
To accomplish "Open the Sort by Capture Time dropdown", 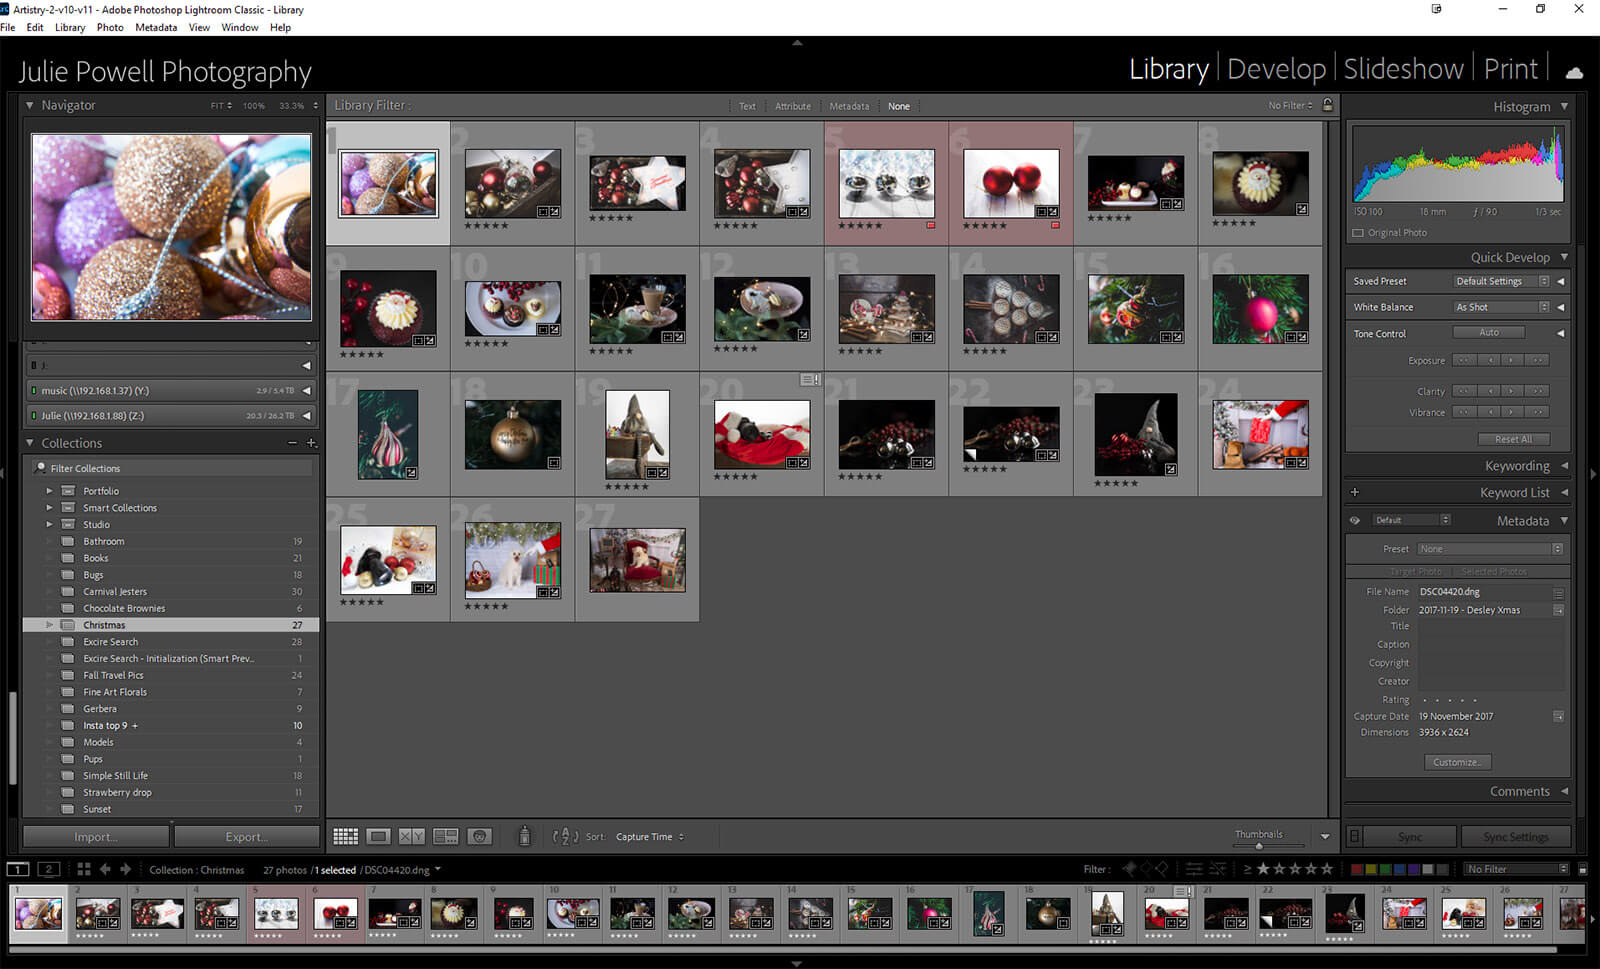I will (650, 837).
